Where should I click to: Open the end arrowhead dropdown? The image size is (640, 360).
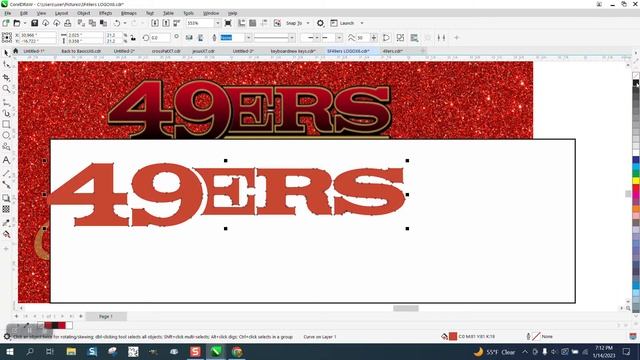[339, 38]
